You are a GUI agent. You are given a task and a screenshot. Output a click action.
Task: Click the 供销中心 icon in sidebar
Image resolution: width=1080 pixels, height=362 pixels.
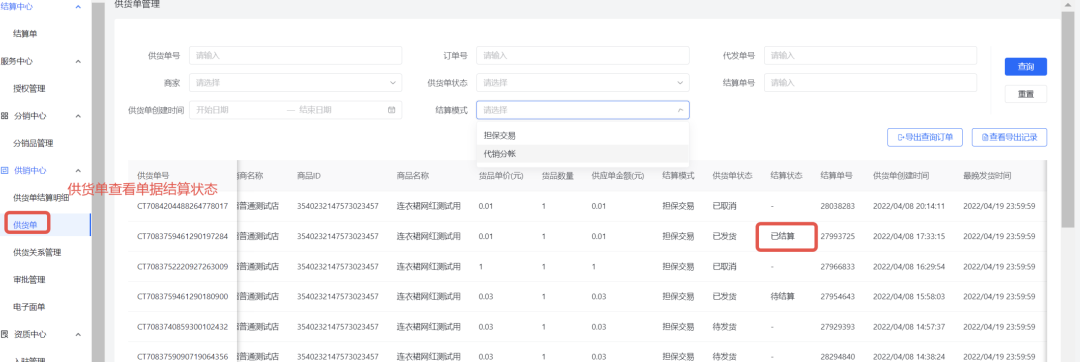[x=4, y=170]
